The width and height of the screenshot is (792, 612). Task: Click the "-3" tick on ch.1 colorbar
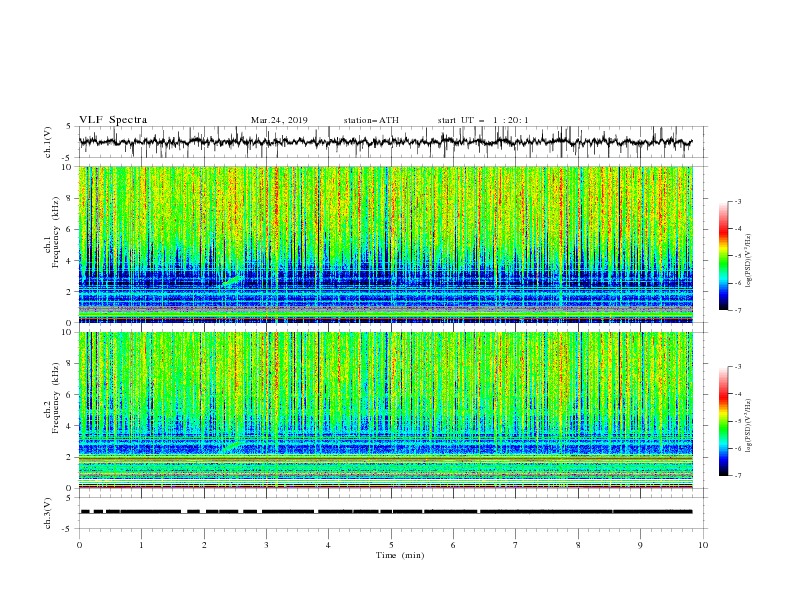click(737, 201)
